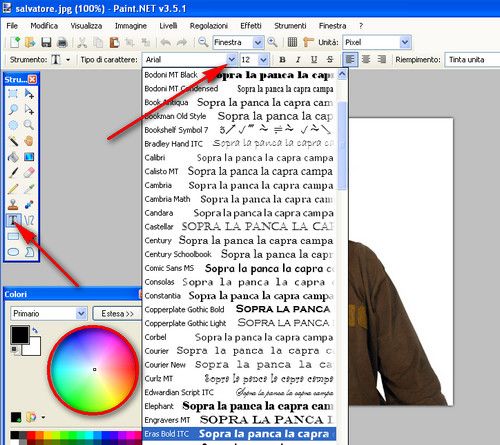Swap primary and secondary colors arrow
Screen dimensions: 500x445
pos(35,330)
